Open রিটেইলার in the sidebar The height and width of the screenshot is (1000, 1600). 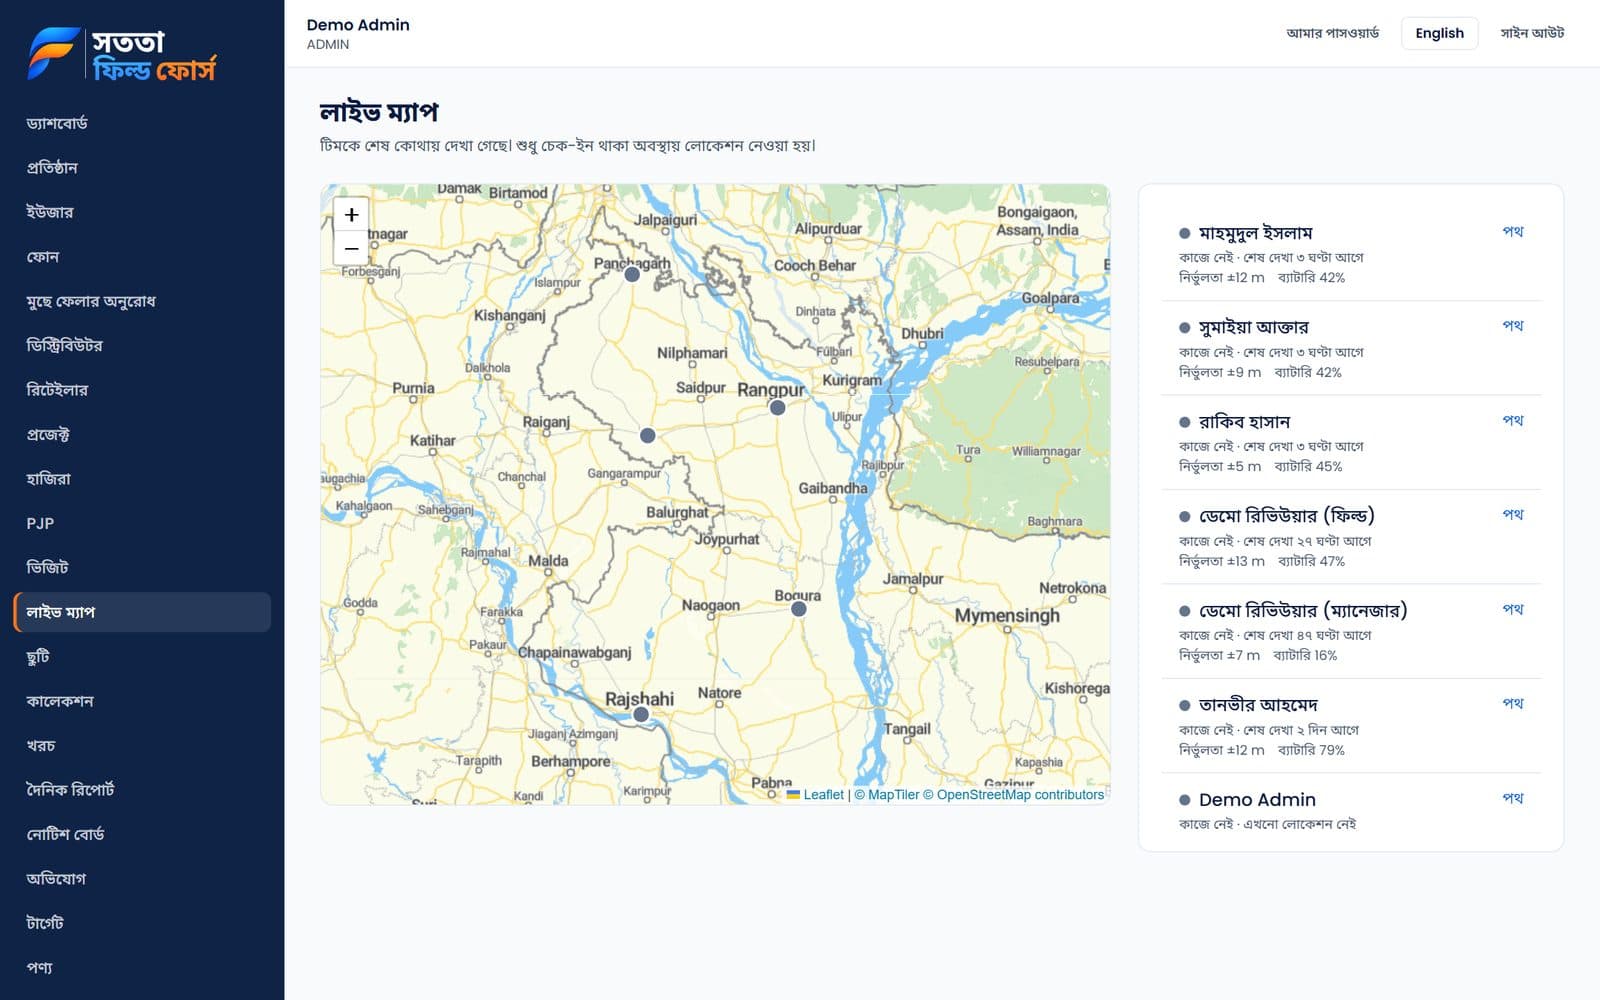click(x=142, y=390)
